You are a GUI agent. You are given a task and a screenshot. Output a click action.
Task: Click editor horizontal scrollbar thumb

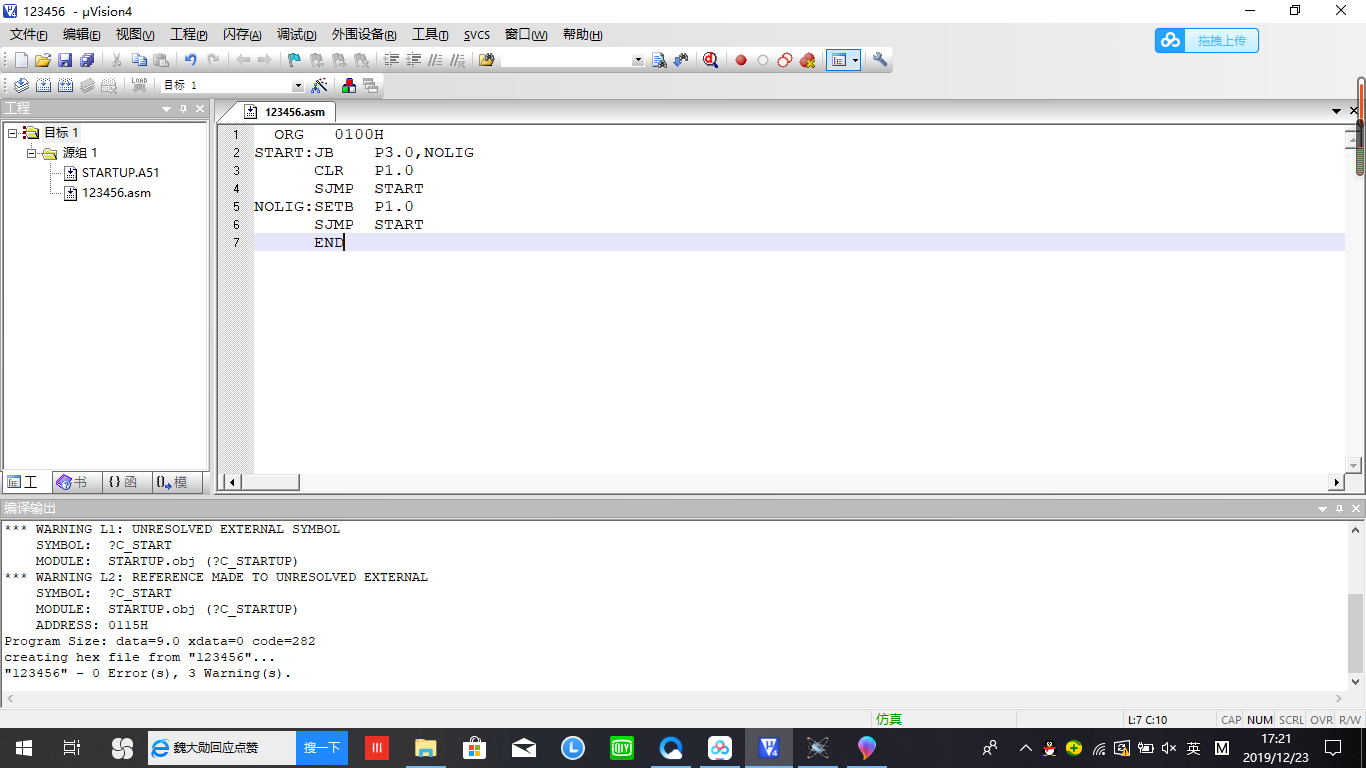270,482
